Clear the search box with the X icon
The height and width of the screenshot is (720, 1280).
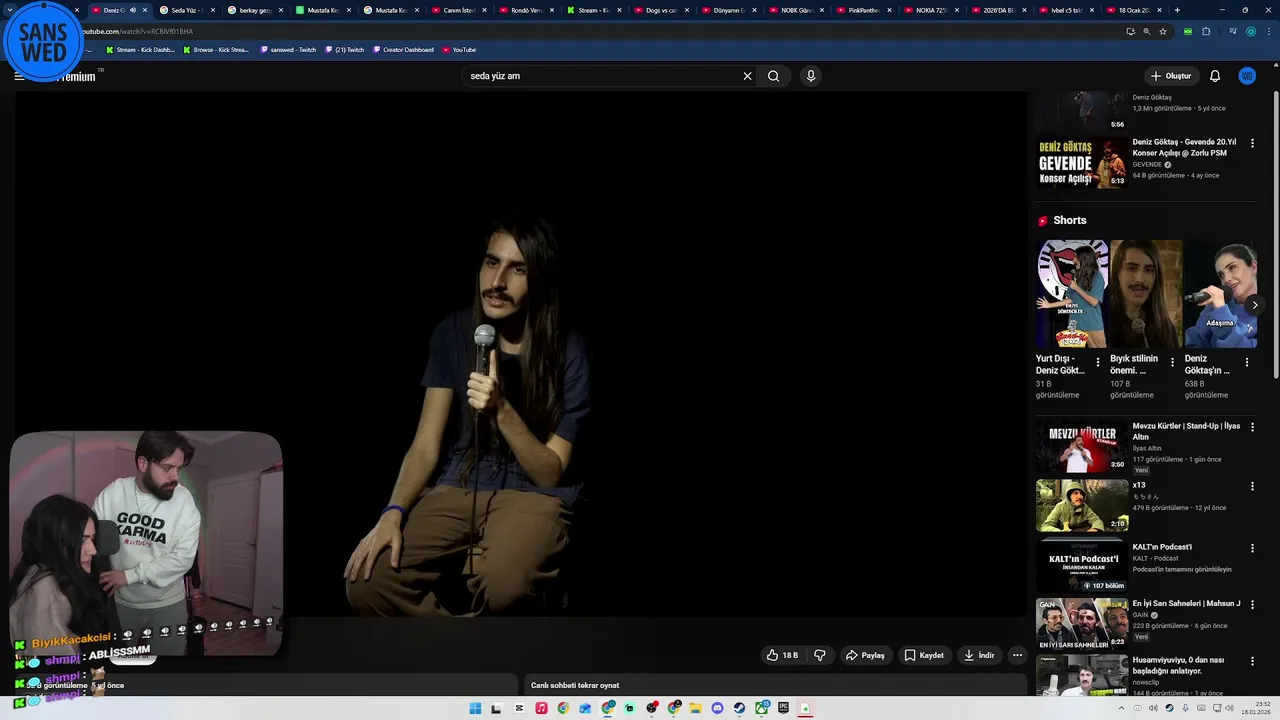[x=747, y=76]
